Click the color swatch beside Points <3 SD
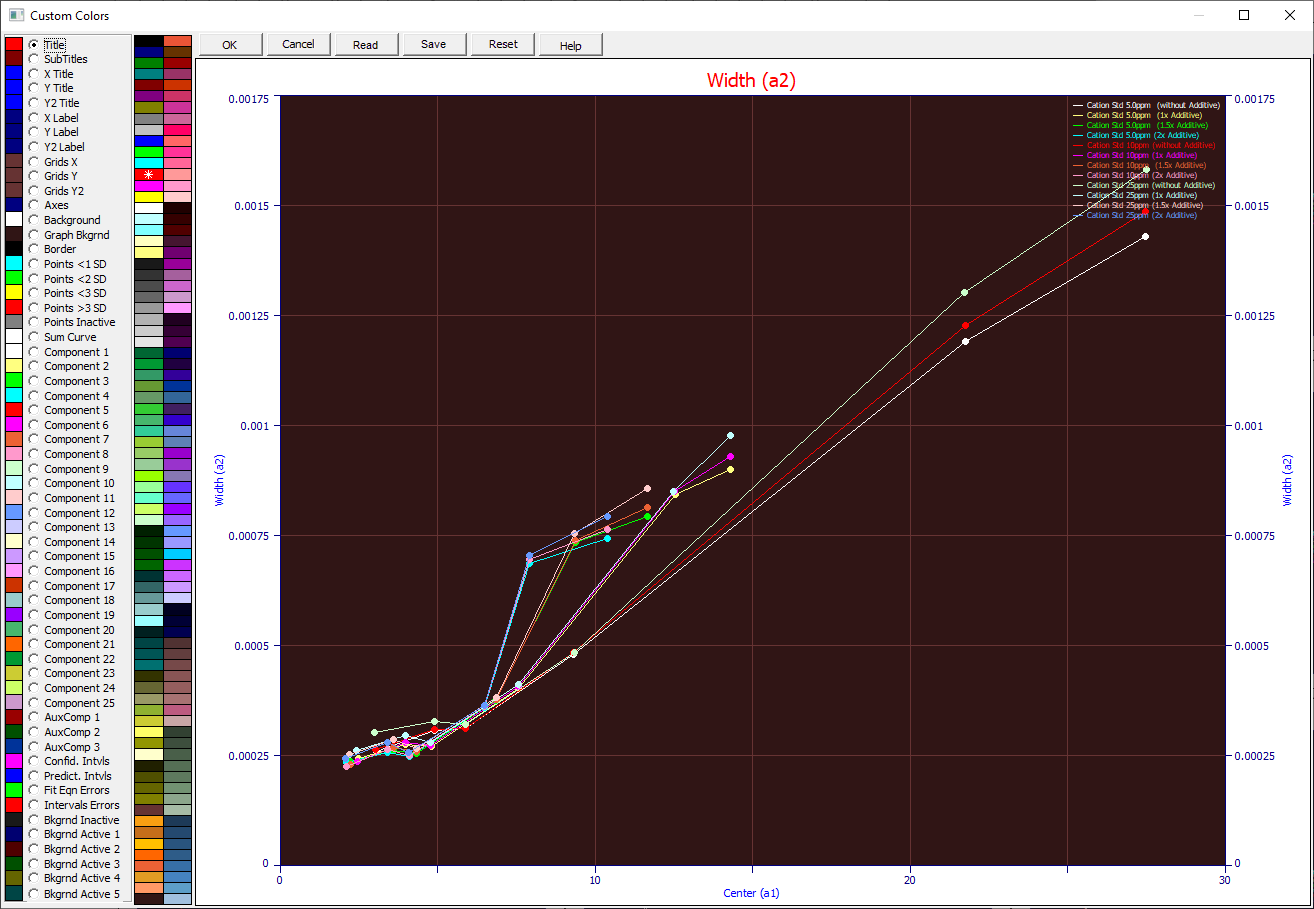 pos(14,293)
